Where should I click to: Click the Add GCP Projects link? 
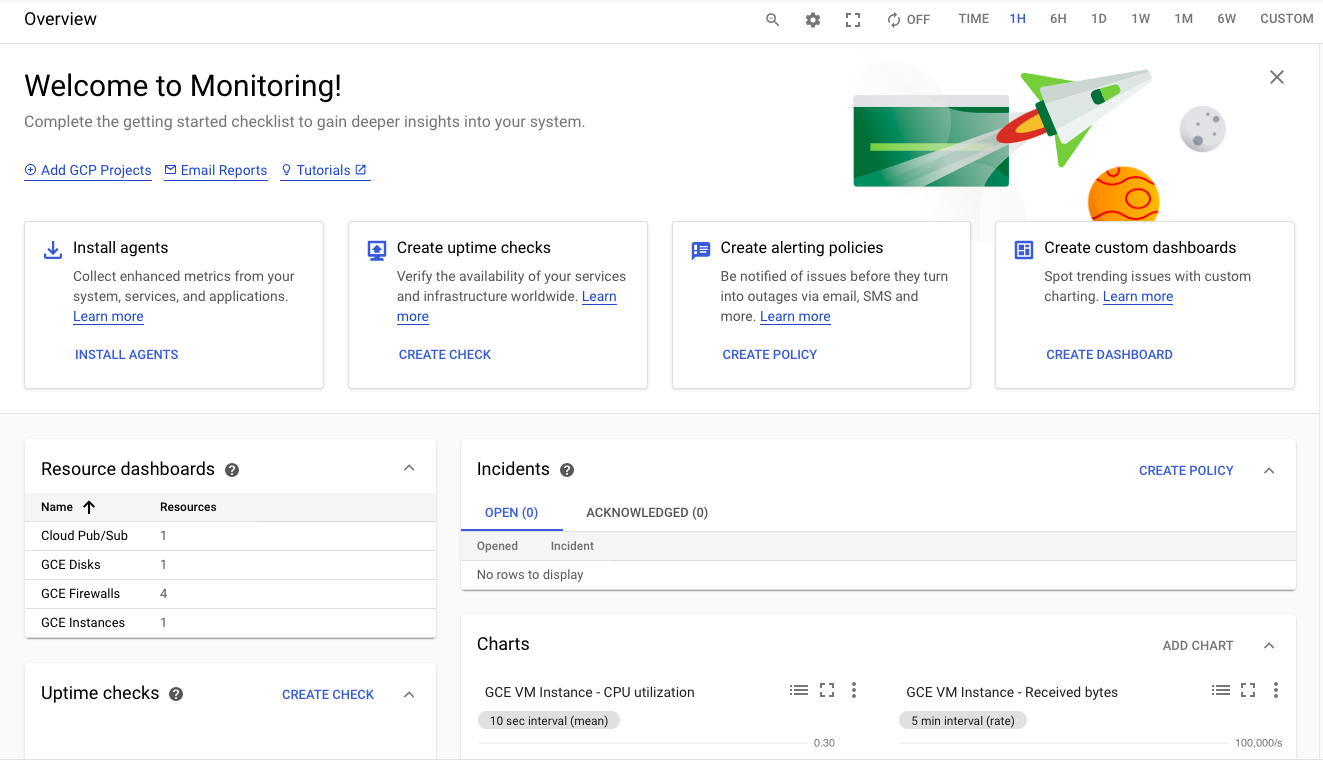pyautogui.click(x=88, y=170)
